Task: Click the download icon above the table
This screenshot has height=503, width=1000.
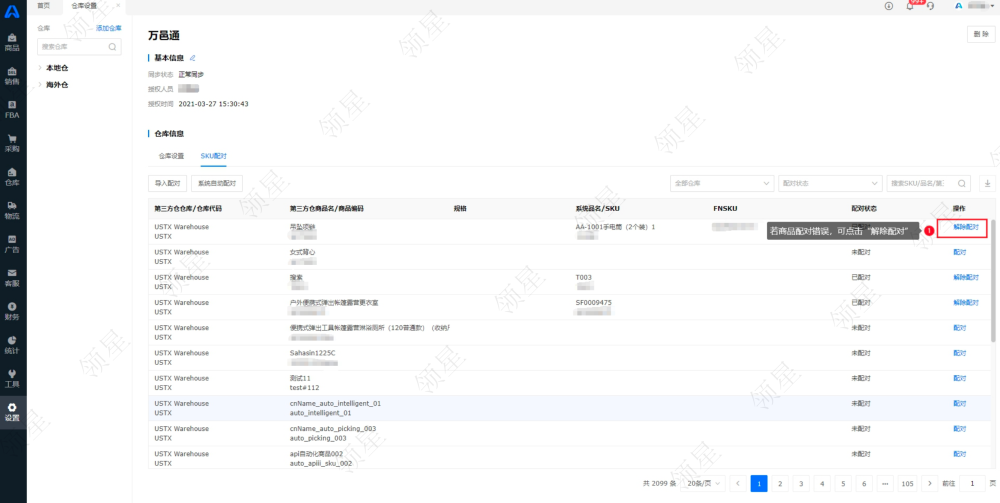Action: (x=988, y=184)
